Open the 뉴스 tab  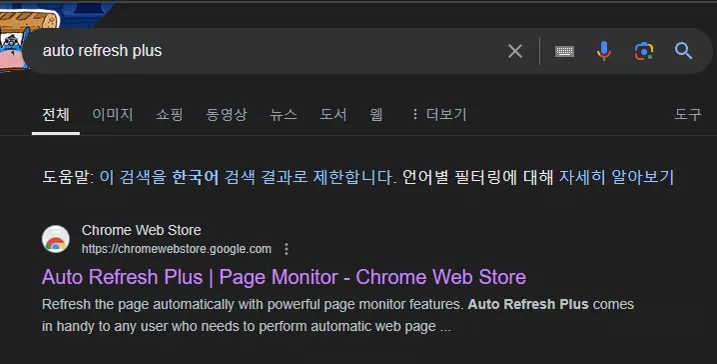click(x=283, y=114)
